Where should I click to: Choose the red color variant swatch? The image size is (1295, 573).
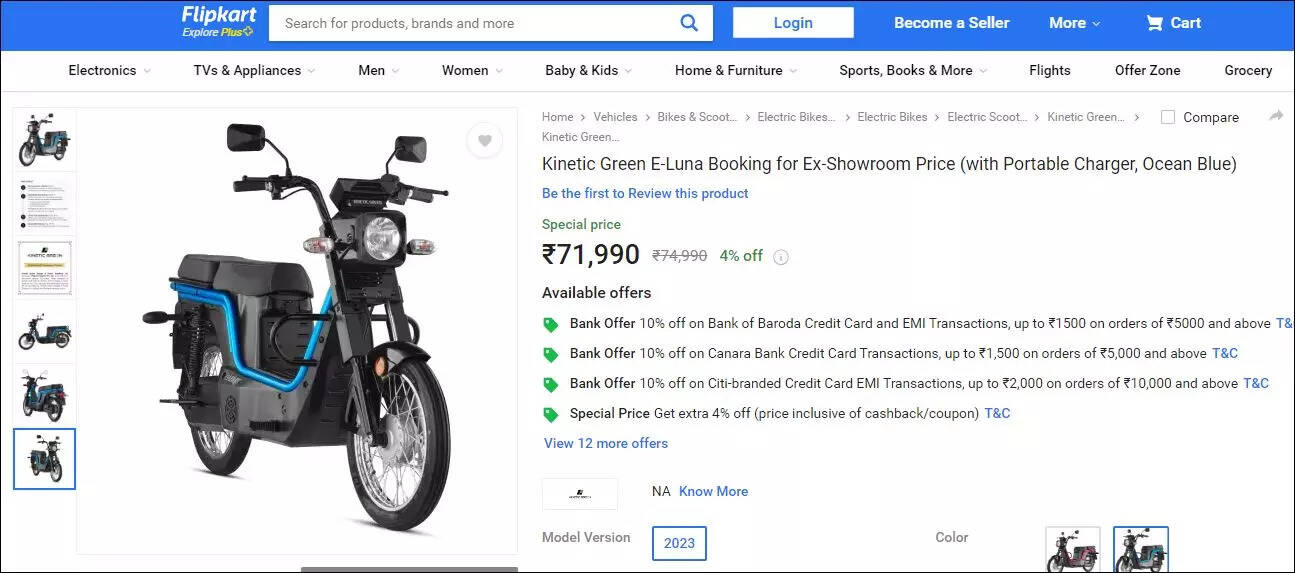point(1072,550)
